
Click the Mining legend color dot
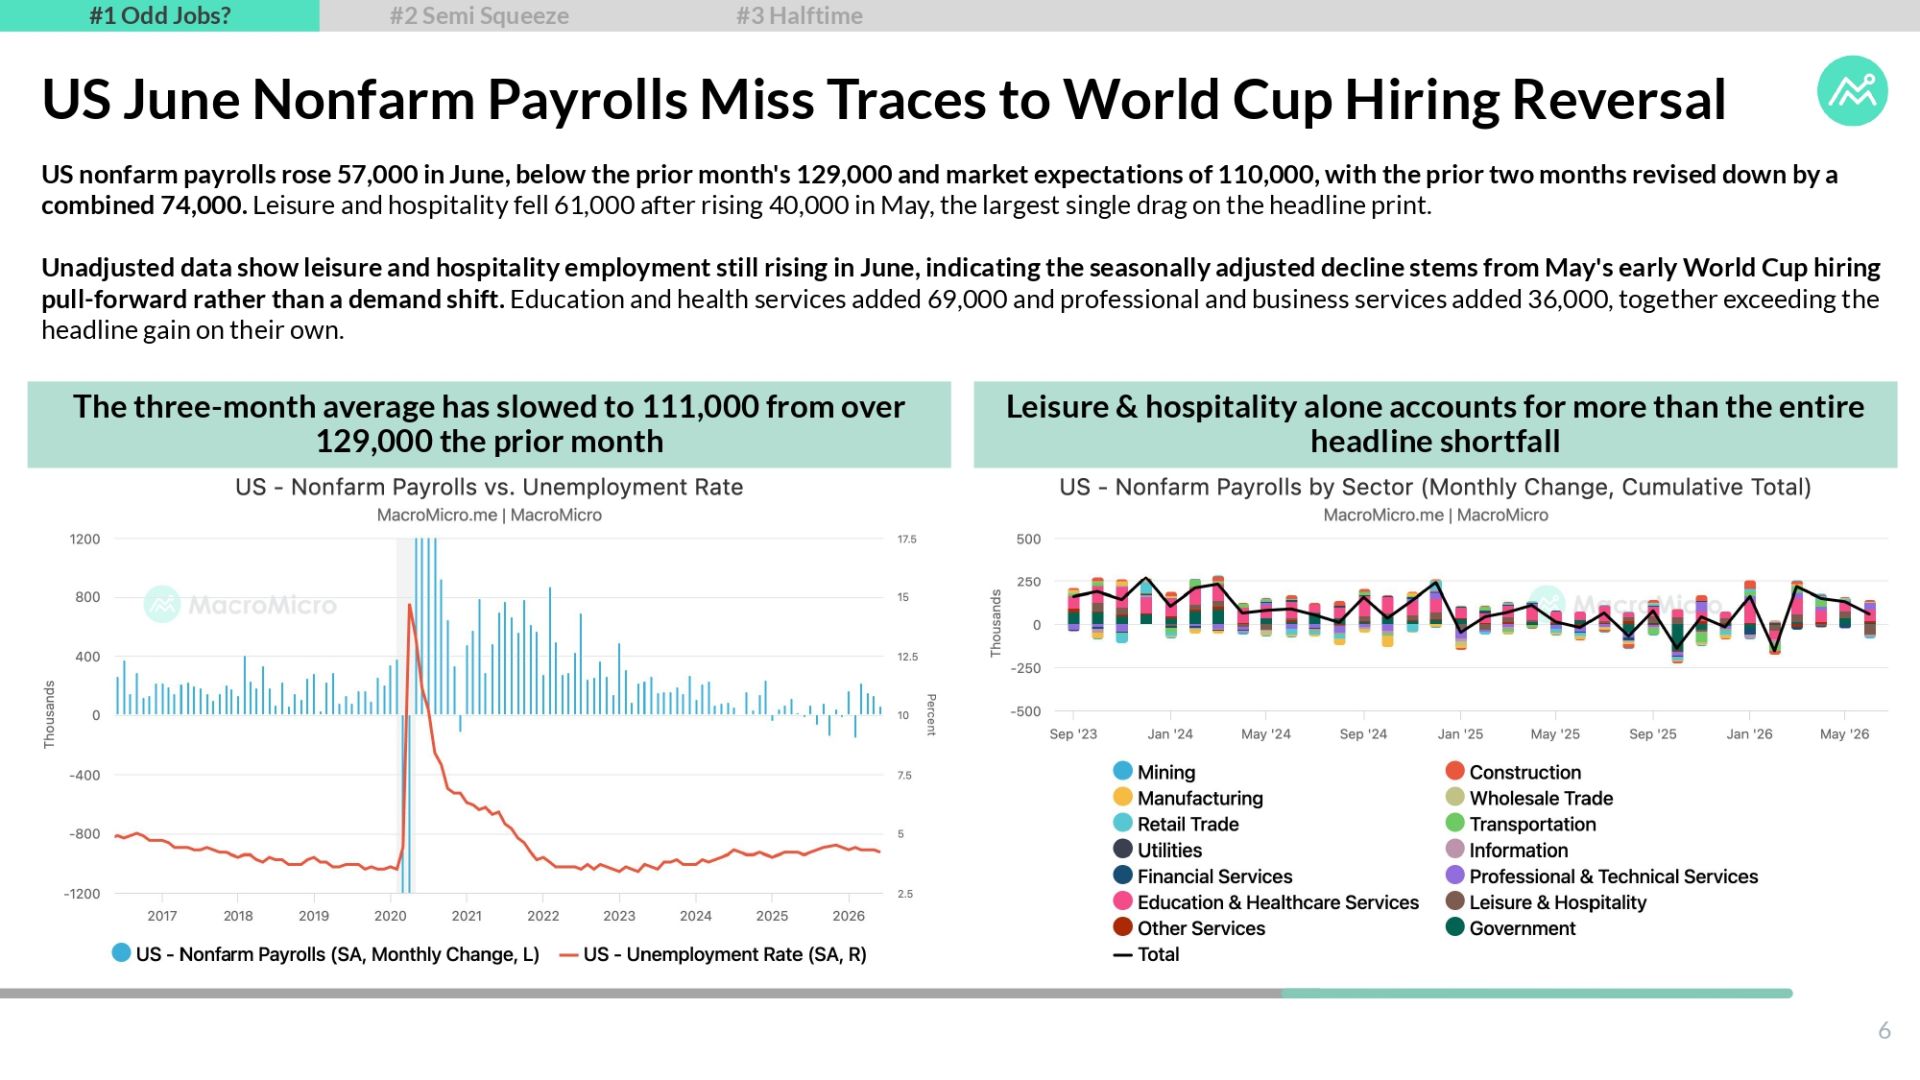[x=1123, y=771]
